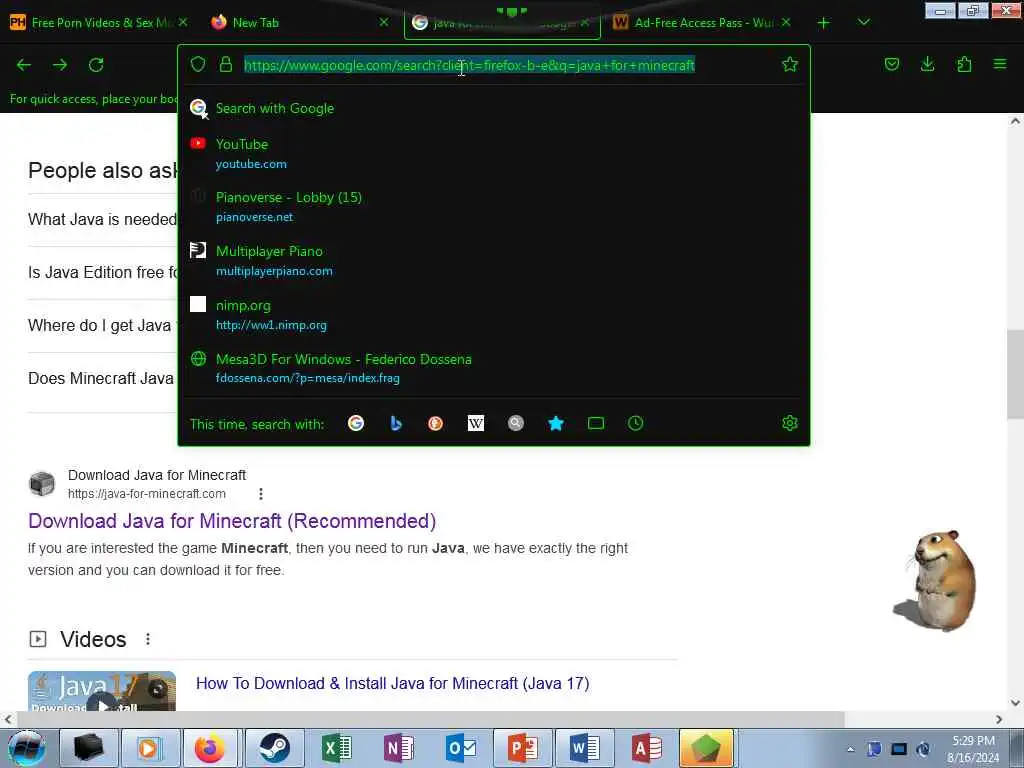
Task: Search bookmarks with the blue star icon
Action: click(556, 423)
